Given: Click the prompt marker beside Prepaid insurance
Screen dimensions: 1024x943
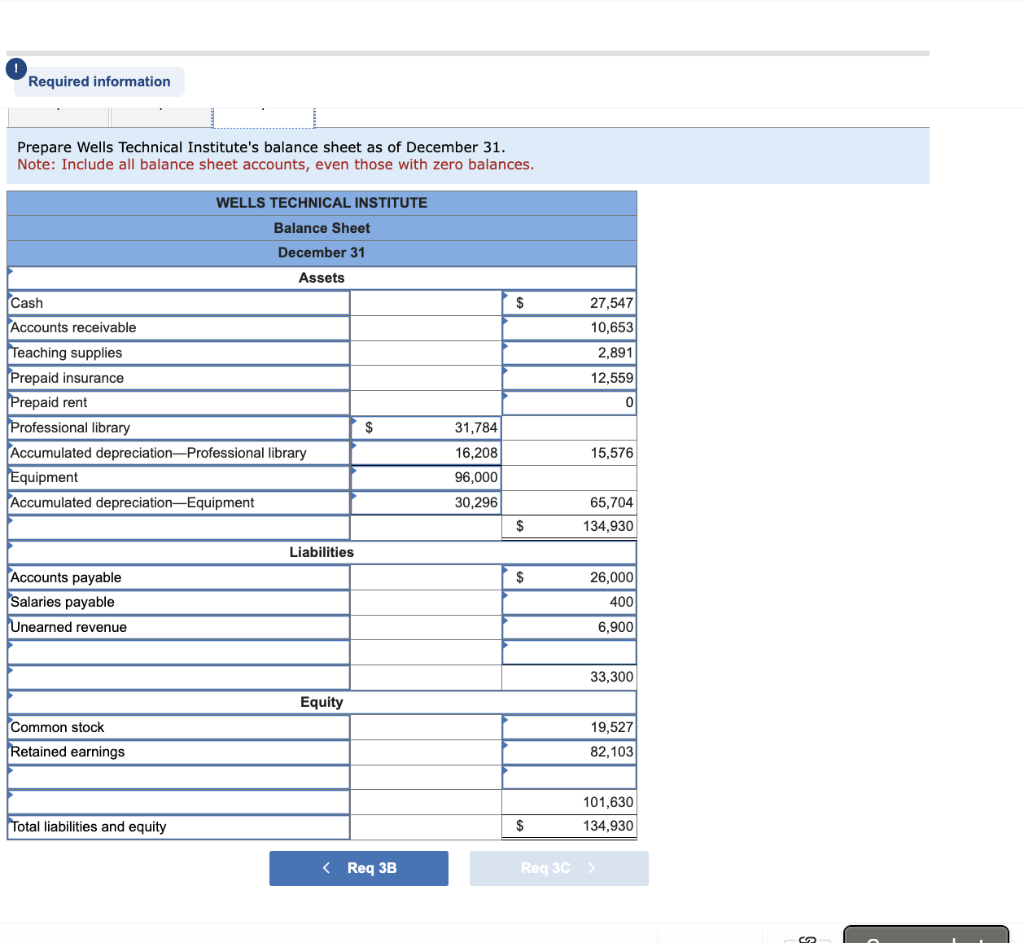Looking at the screenshot, I should click(x=9, y=370).
